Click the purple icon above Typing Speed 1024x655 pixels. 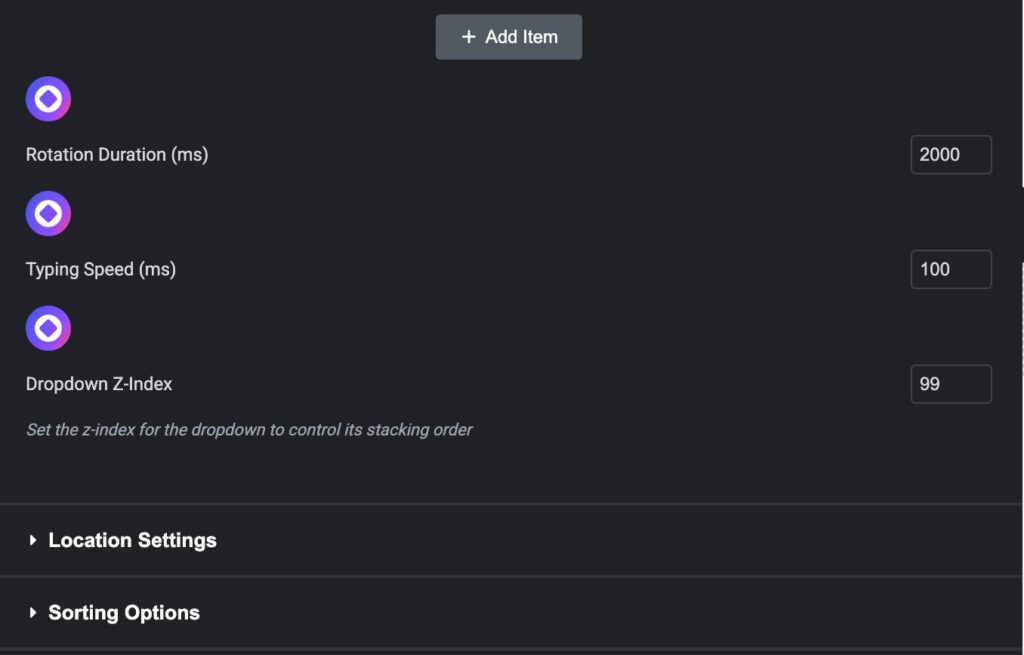(48, 213)
